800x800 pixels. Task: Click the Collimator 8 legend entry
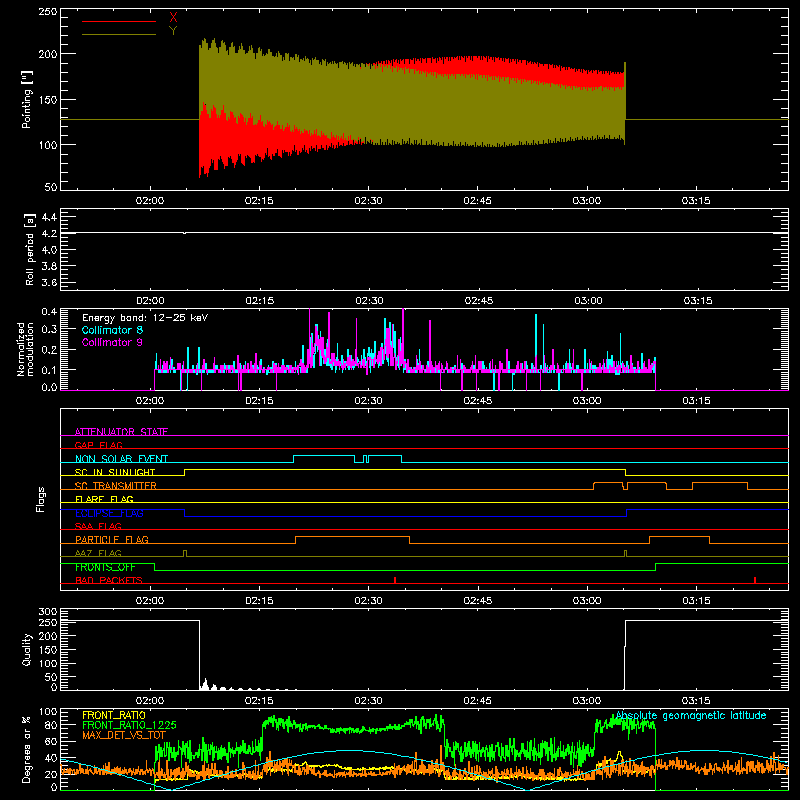click(x=112, y=330)
